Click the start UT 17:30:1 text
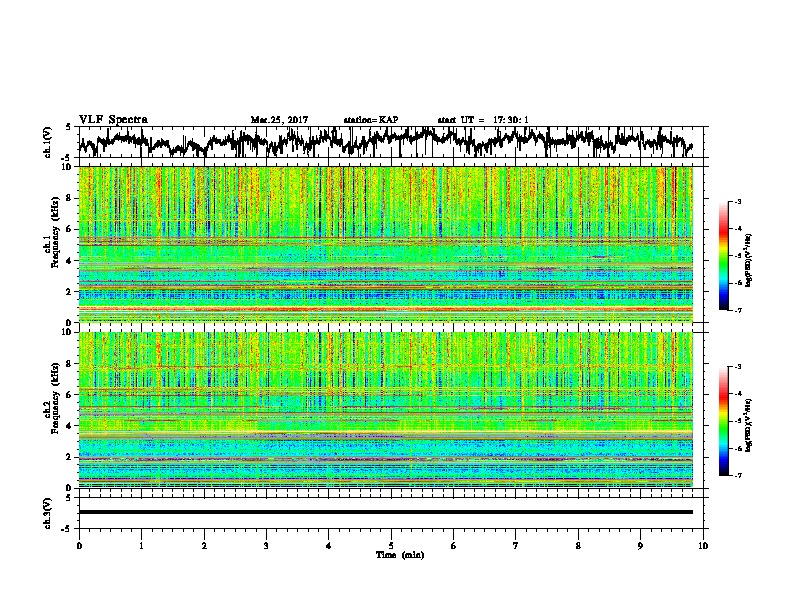 (483, 120)
